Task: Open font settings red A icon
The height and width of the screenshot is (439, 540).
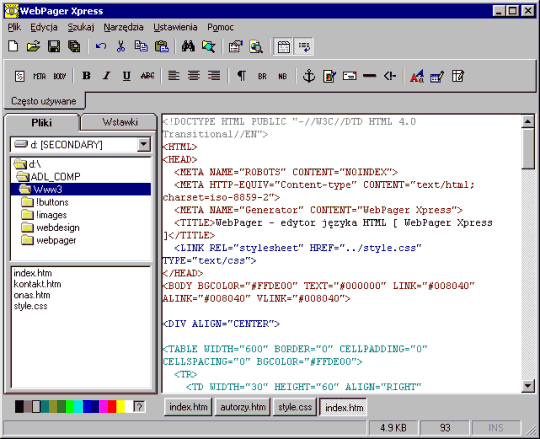Action: click(x=417, y=76)
